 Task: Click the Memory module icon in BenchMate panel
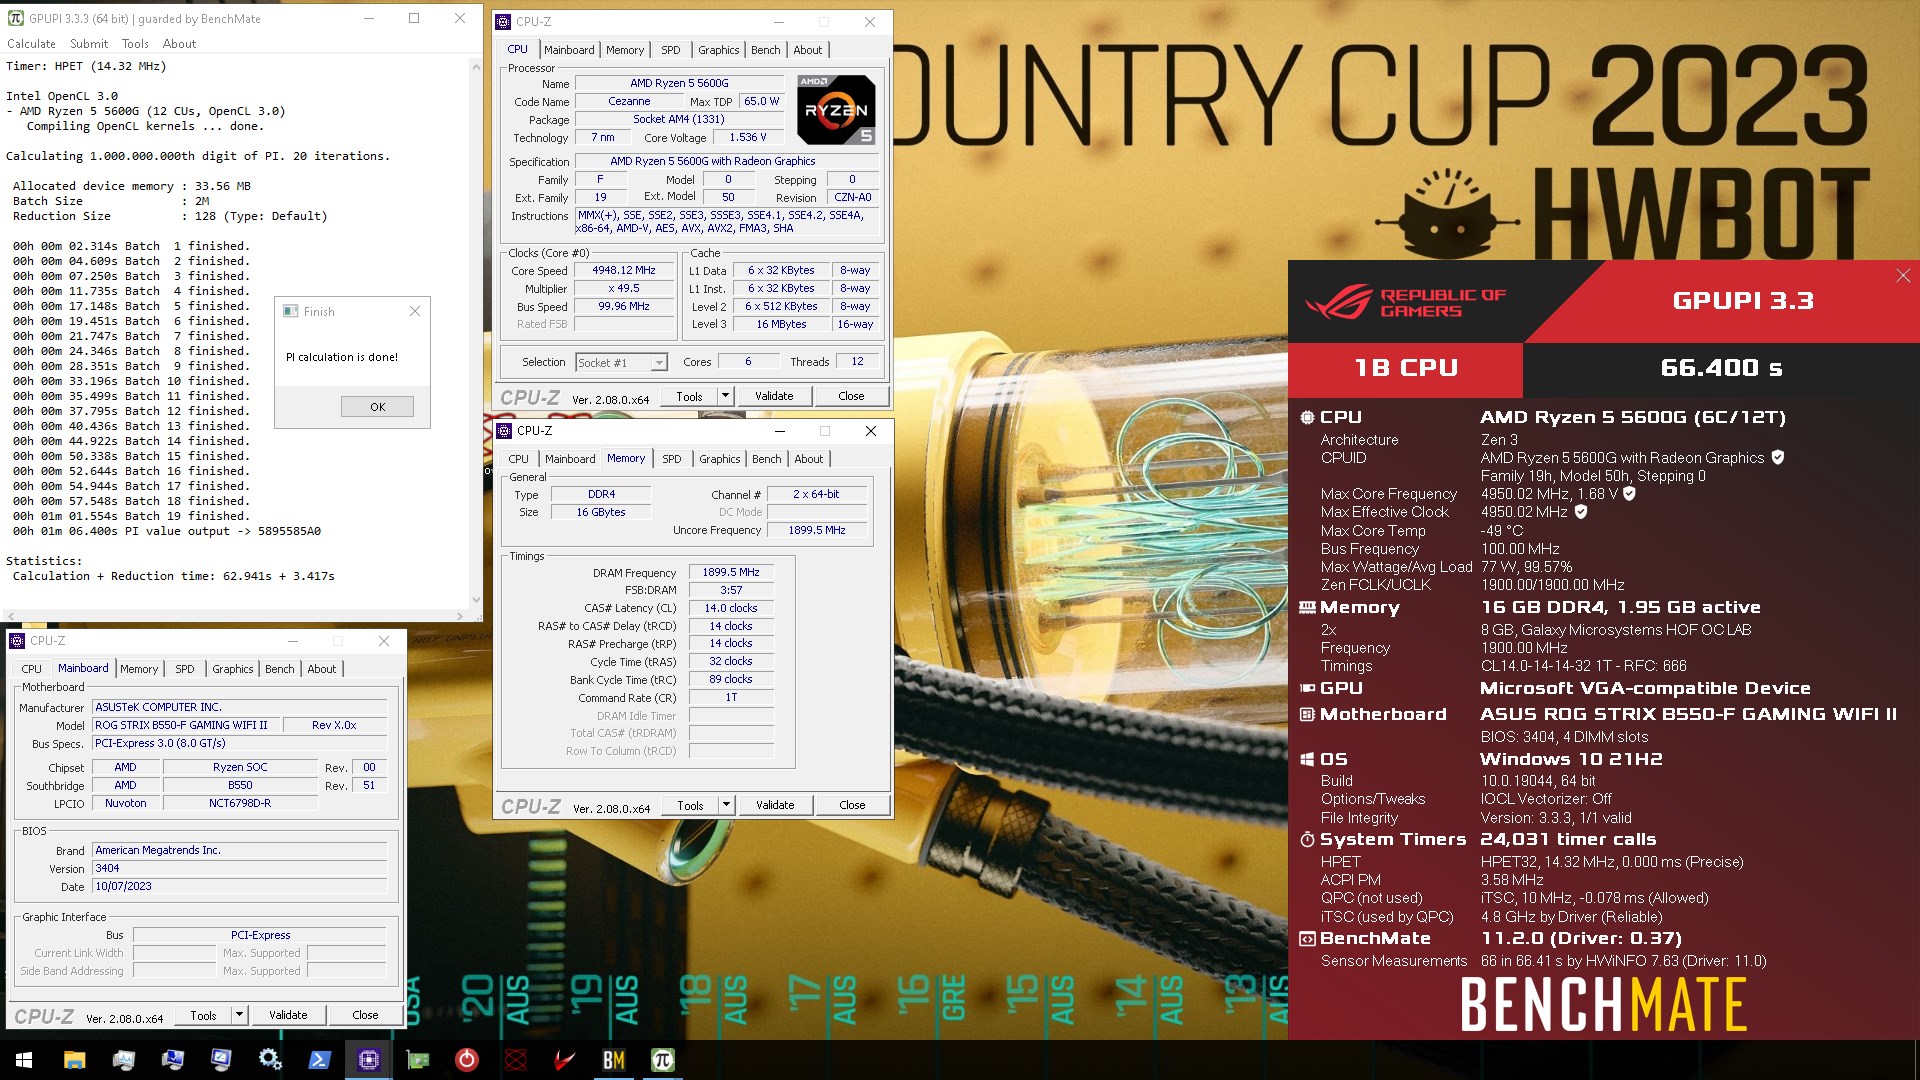(x=1307, y=607)
